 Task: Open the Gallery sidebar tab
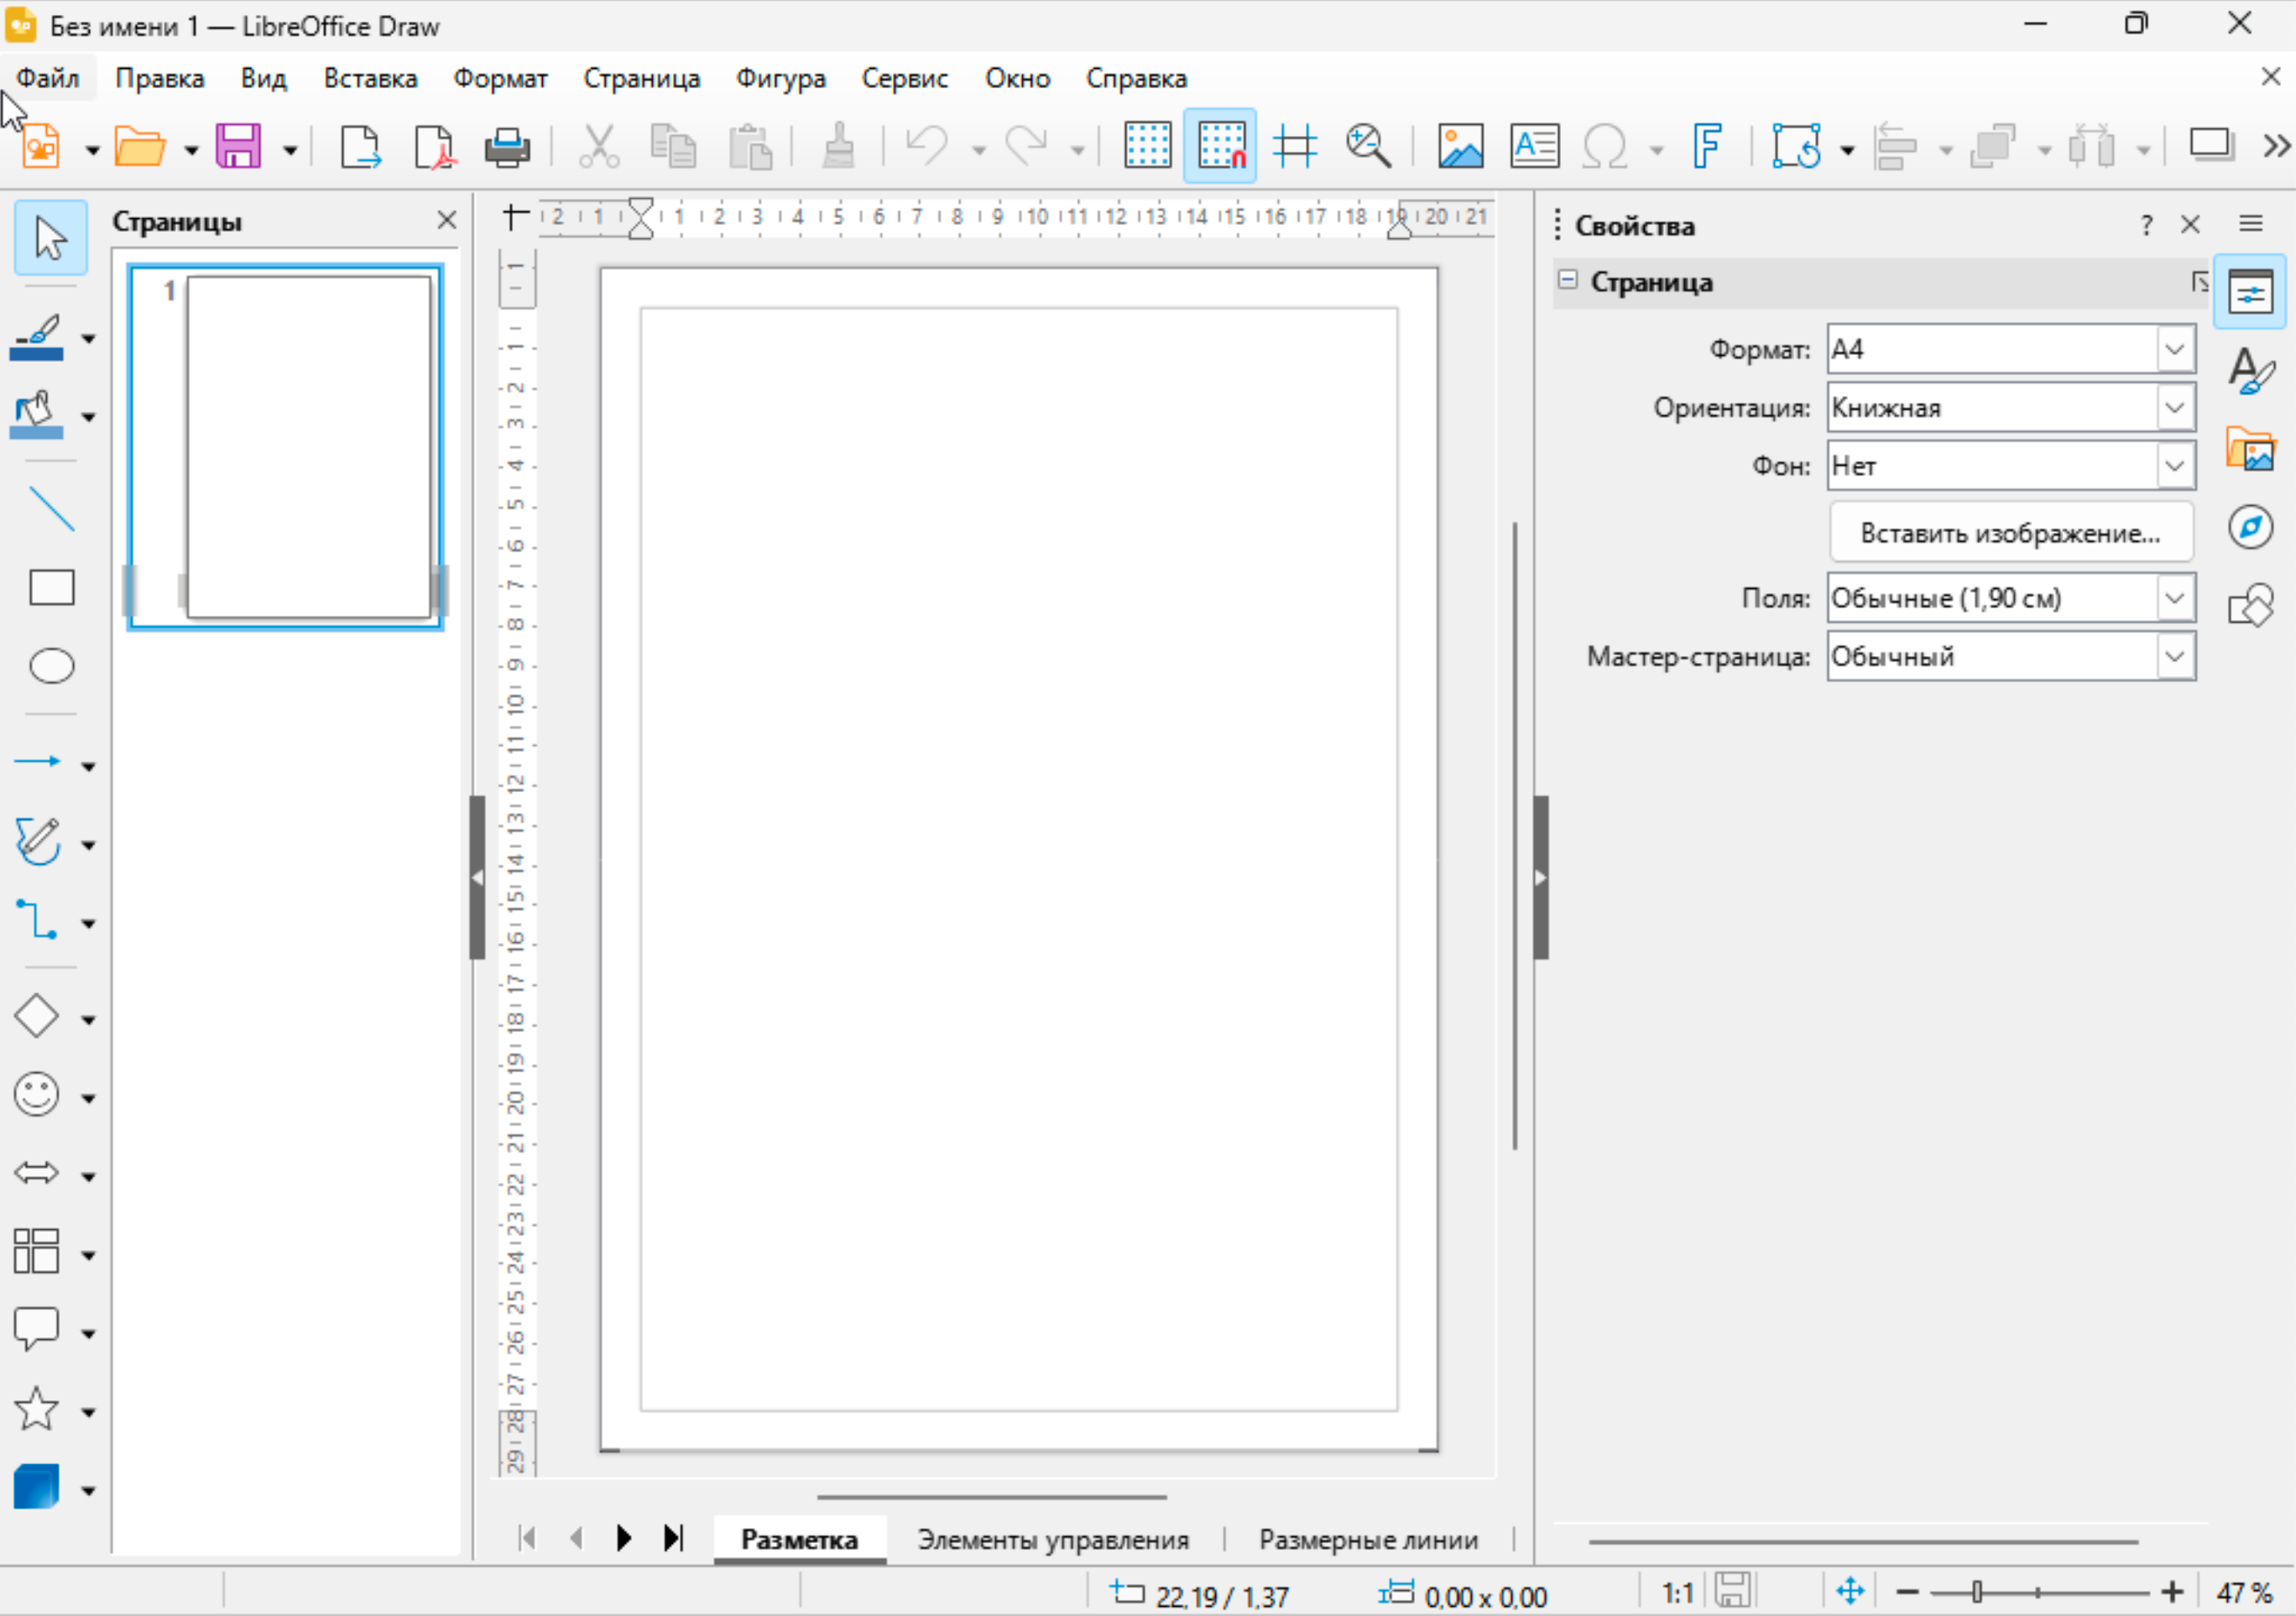(x=2250, y=448)
